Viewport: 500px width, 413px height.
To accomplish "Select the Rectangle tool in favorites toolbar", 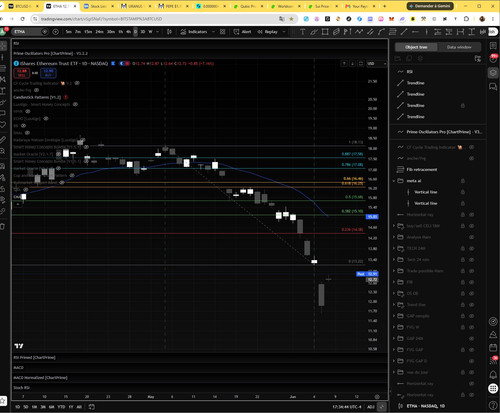I will pyautogui.click(x=325, y=32).
